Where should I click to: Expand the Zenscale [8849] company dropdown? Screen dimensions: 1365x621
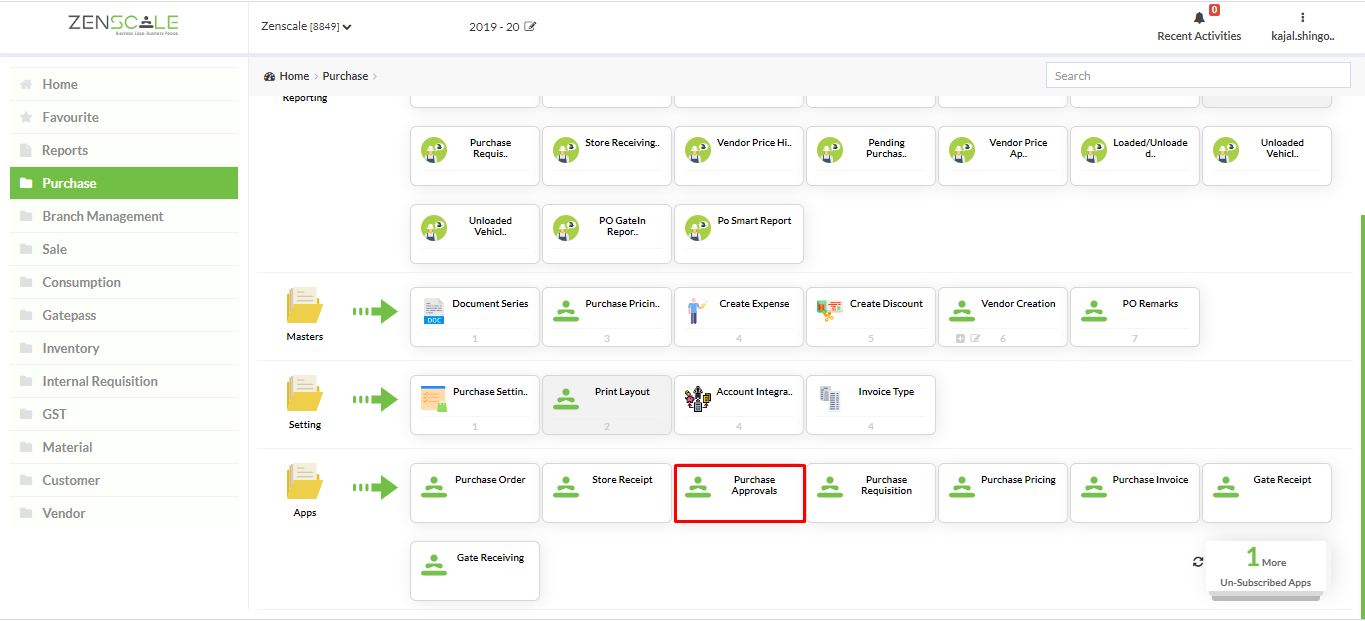click(x=306, y=26)
